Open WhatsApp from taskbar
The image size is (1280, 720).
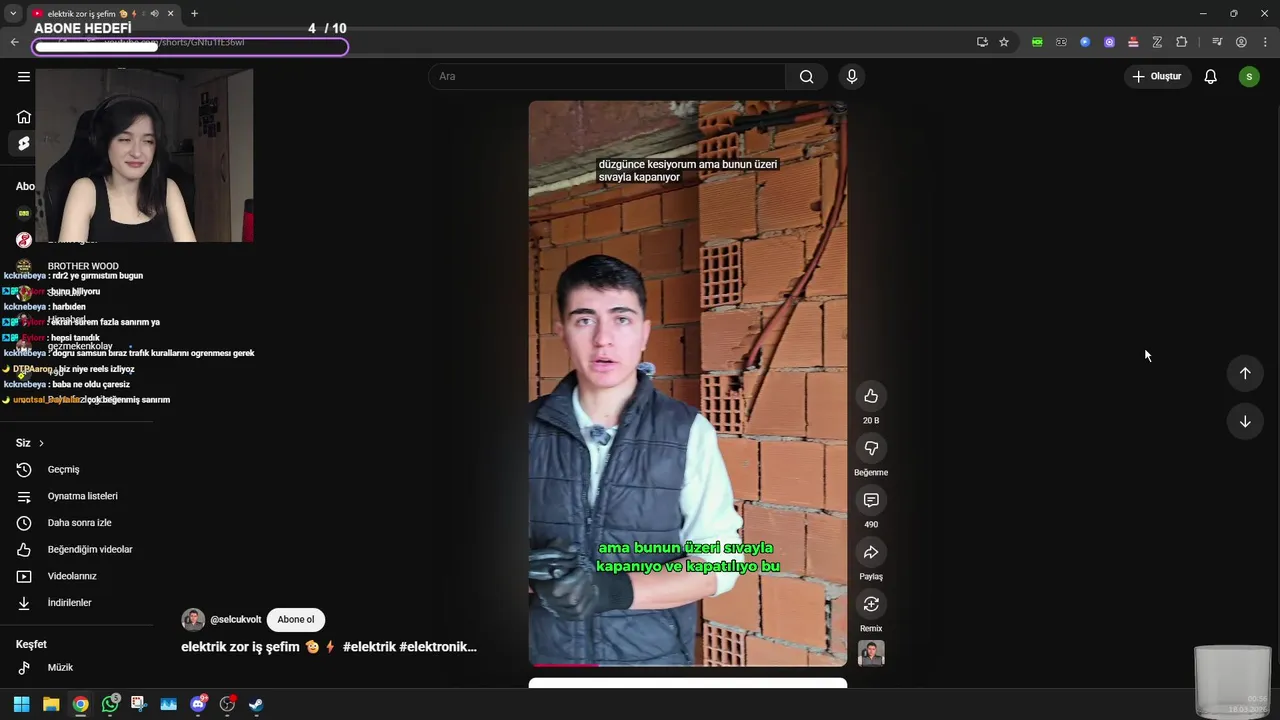(110, 704)
